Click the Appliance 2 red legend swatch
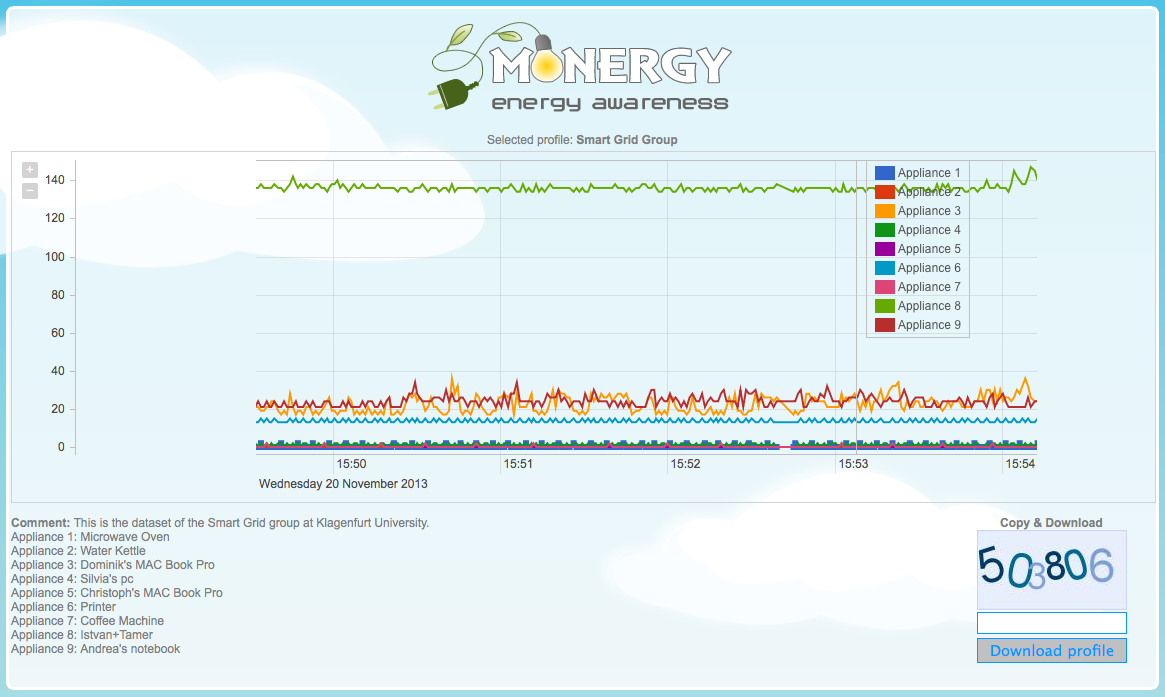1165x697 pixels. [884, 192]
